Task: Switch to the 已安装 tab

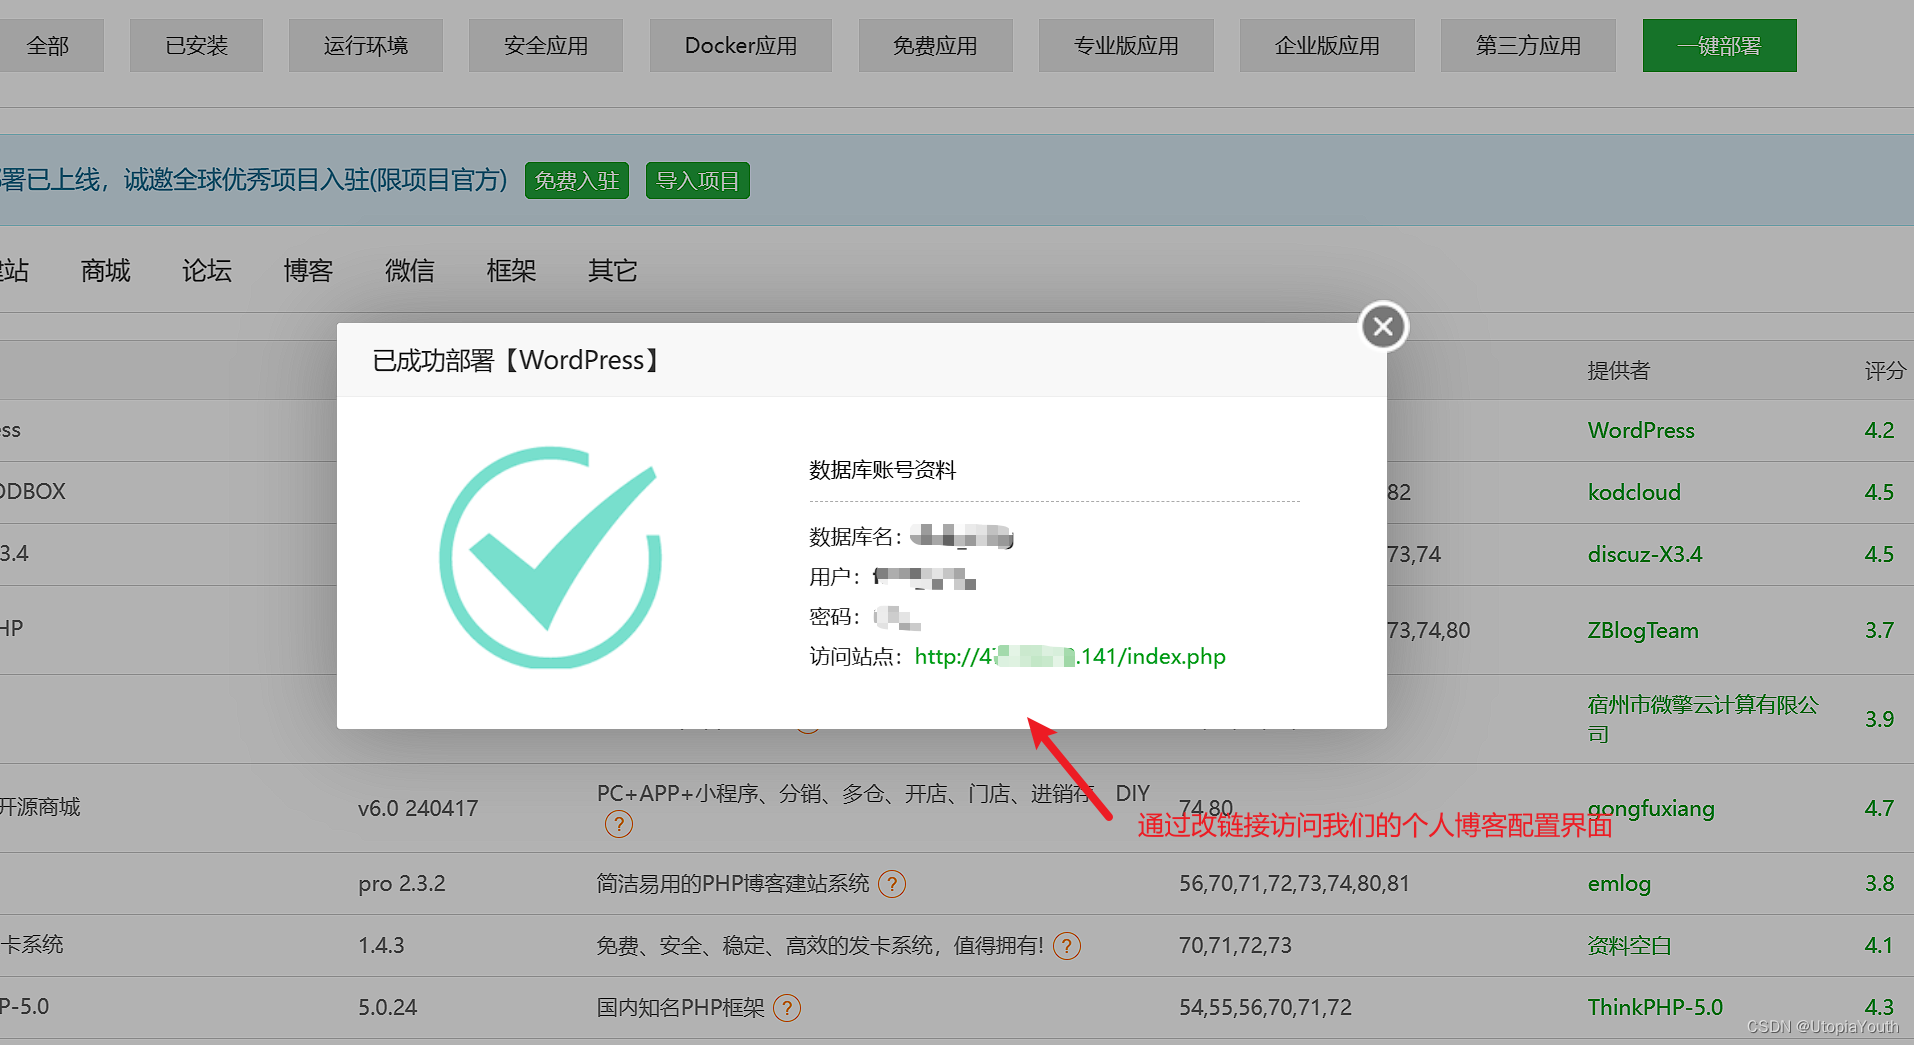Action: click(196, 45)
